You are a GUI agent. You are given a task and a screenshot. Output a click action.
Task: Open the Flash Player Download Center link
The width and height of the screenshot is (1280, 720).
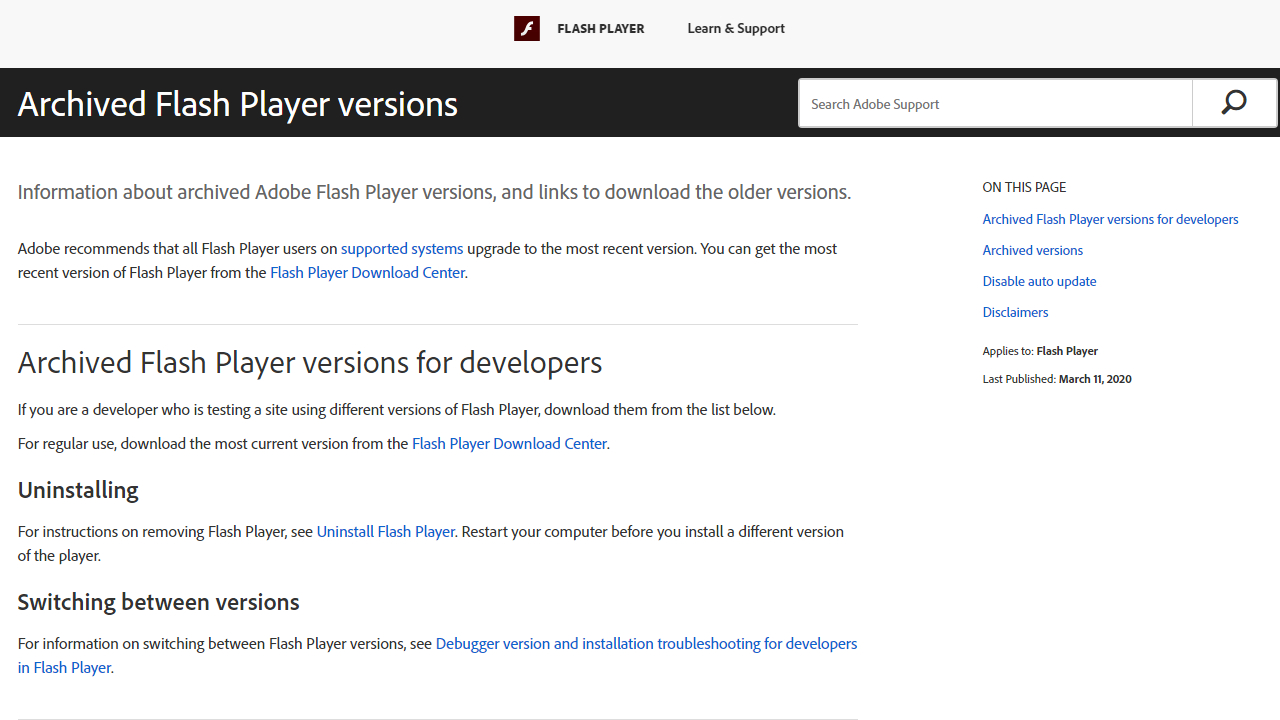[x=367, y=272]
